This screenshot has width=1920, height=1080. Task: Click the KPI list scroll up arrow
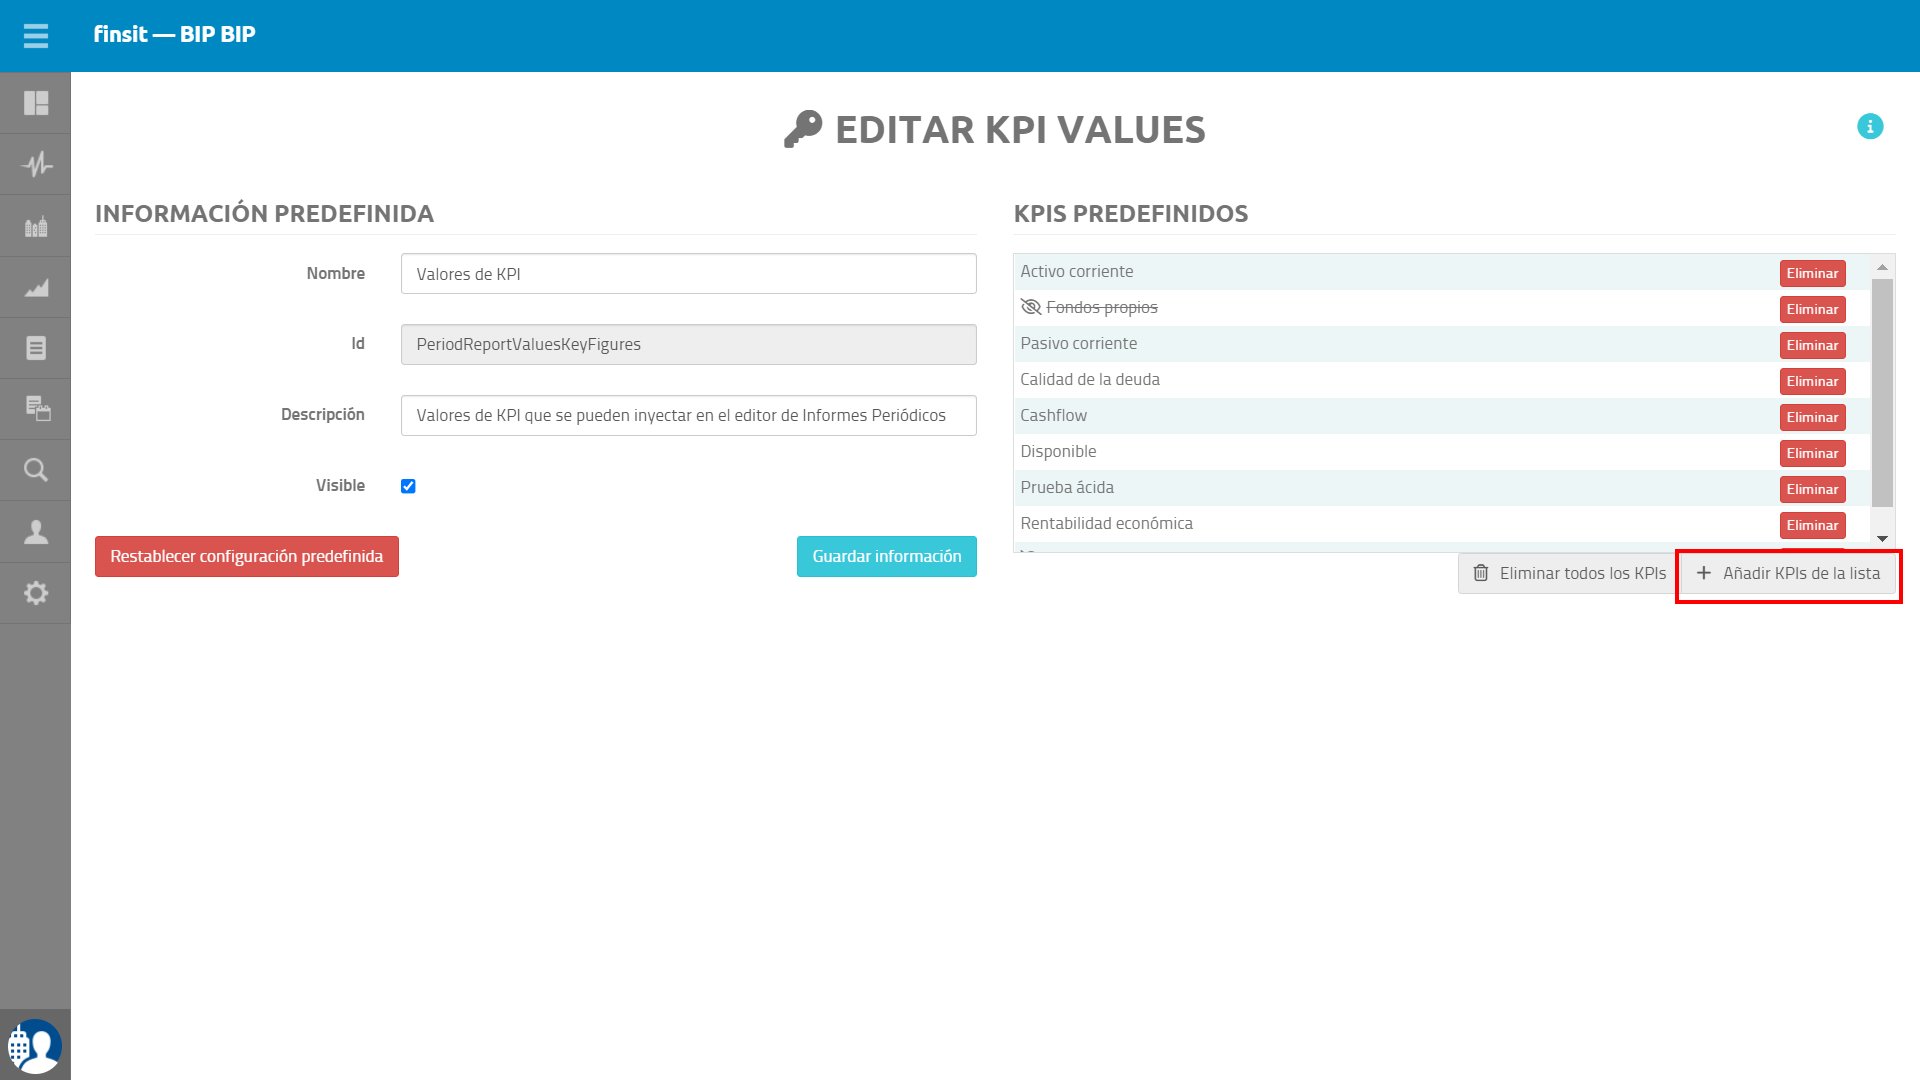click(x=1882, y=267)
